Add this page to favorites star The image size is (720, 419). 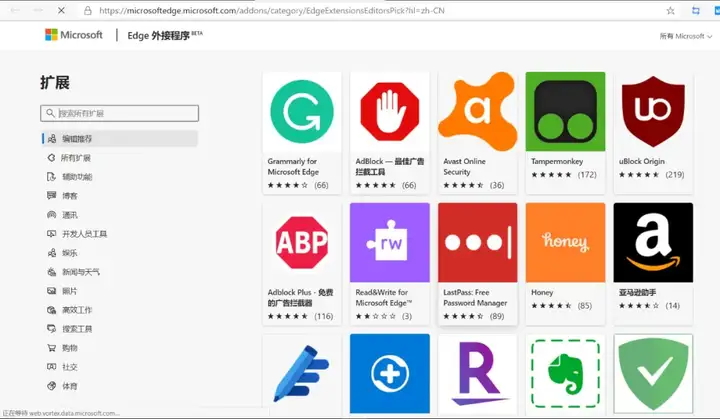pyautogui.click(x=670, y=11)
